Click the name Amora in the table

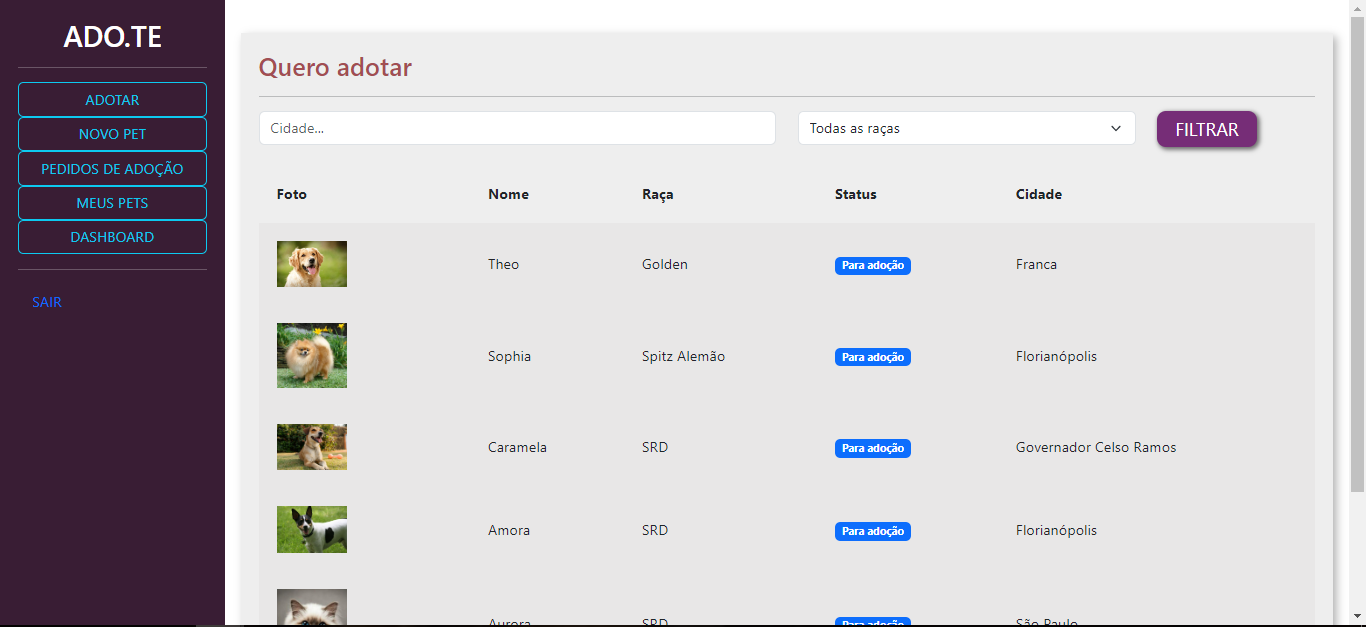point(509,530)
